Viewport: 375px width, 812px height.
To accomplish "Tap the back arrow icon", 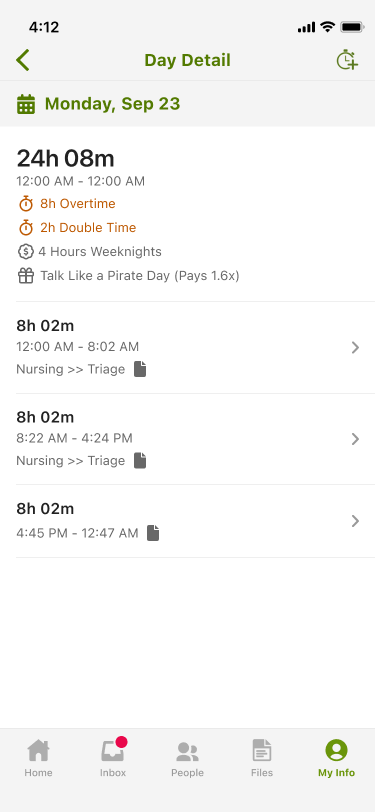I will click(x=23, y=61).
